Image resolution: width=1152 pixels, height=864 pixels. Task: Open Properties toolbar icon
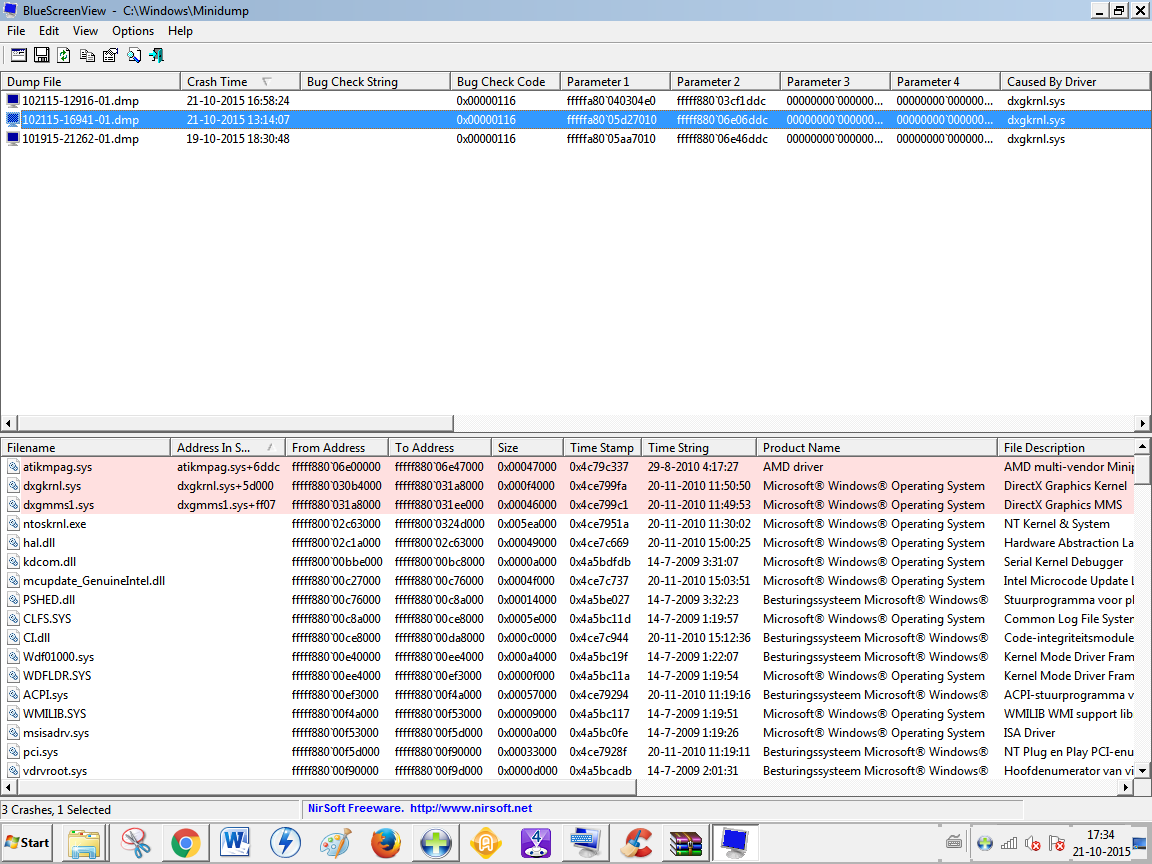point(110,55)
